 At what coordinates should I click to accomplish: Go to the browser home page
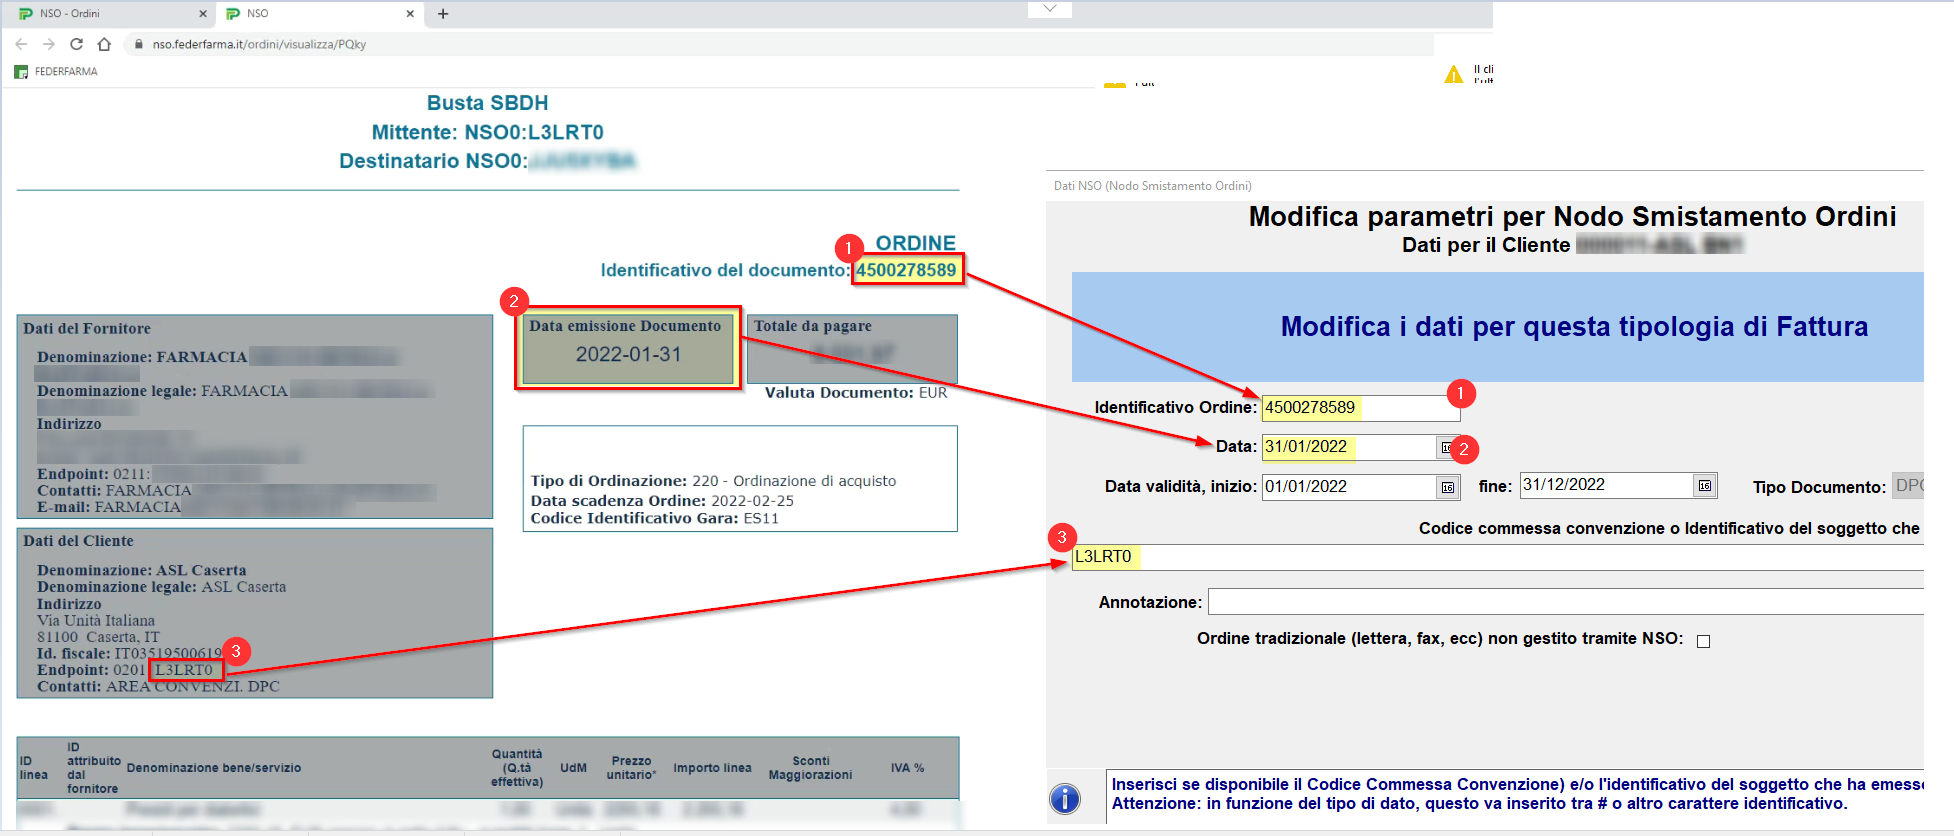[104, 44]
